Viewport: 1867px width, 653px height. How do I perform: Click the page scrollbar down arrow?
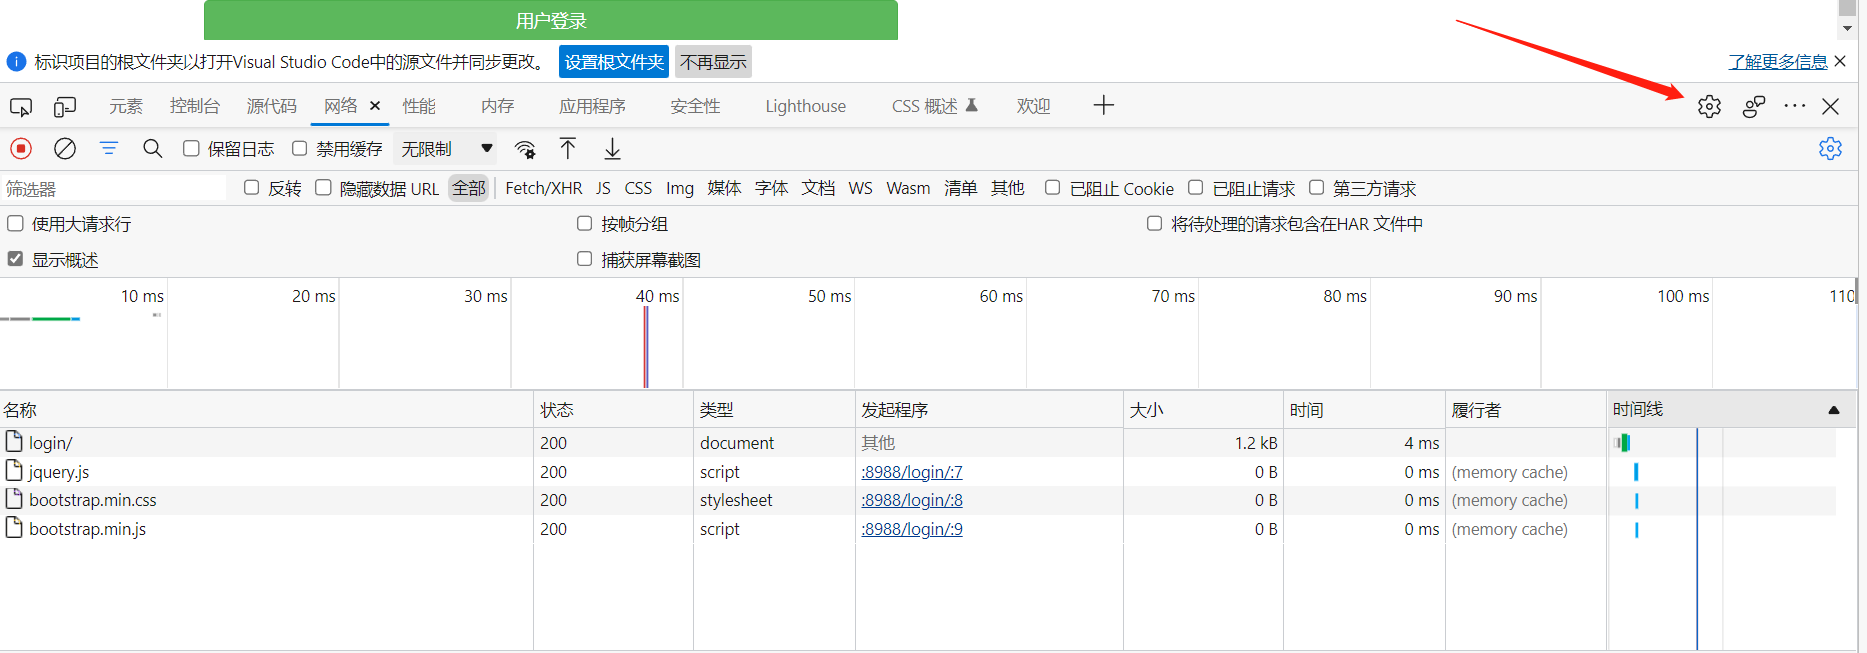pos(1848,28)
